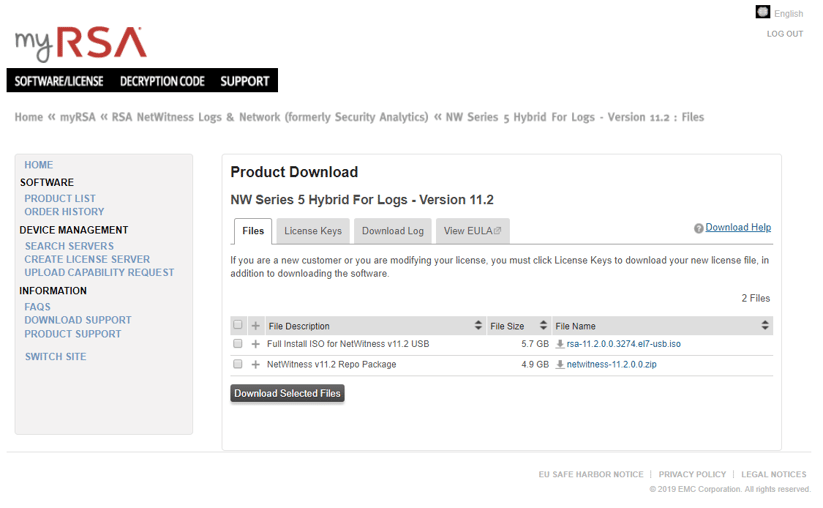Click the myRSA logo
Viewport: 823px width, 508px height.
80,44
